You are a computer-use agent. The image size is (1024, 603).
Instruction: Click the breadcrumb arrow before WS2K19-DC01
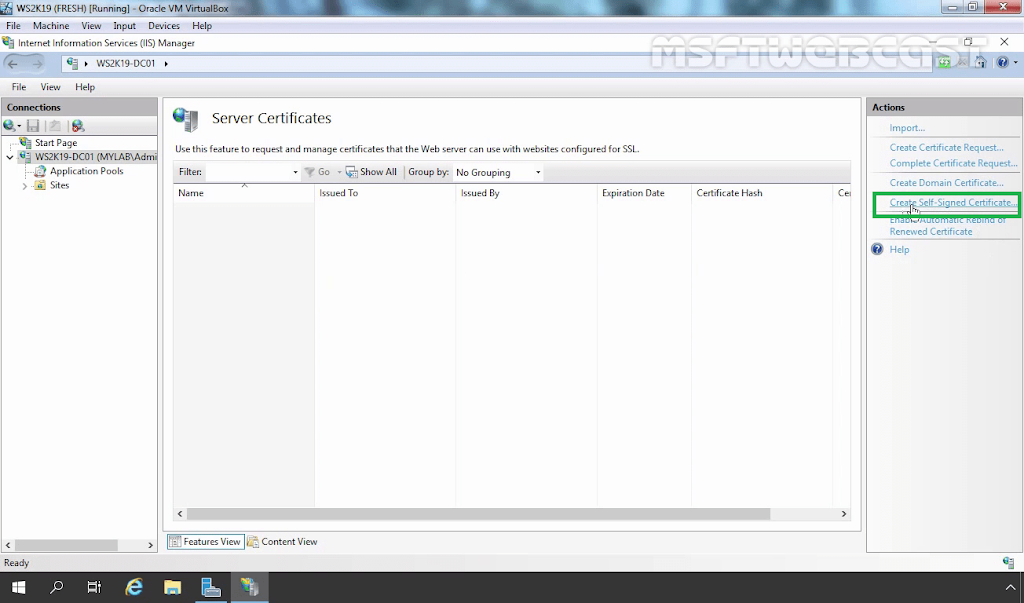pyautogui.click(x=86, y=63)
